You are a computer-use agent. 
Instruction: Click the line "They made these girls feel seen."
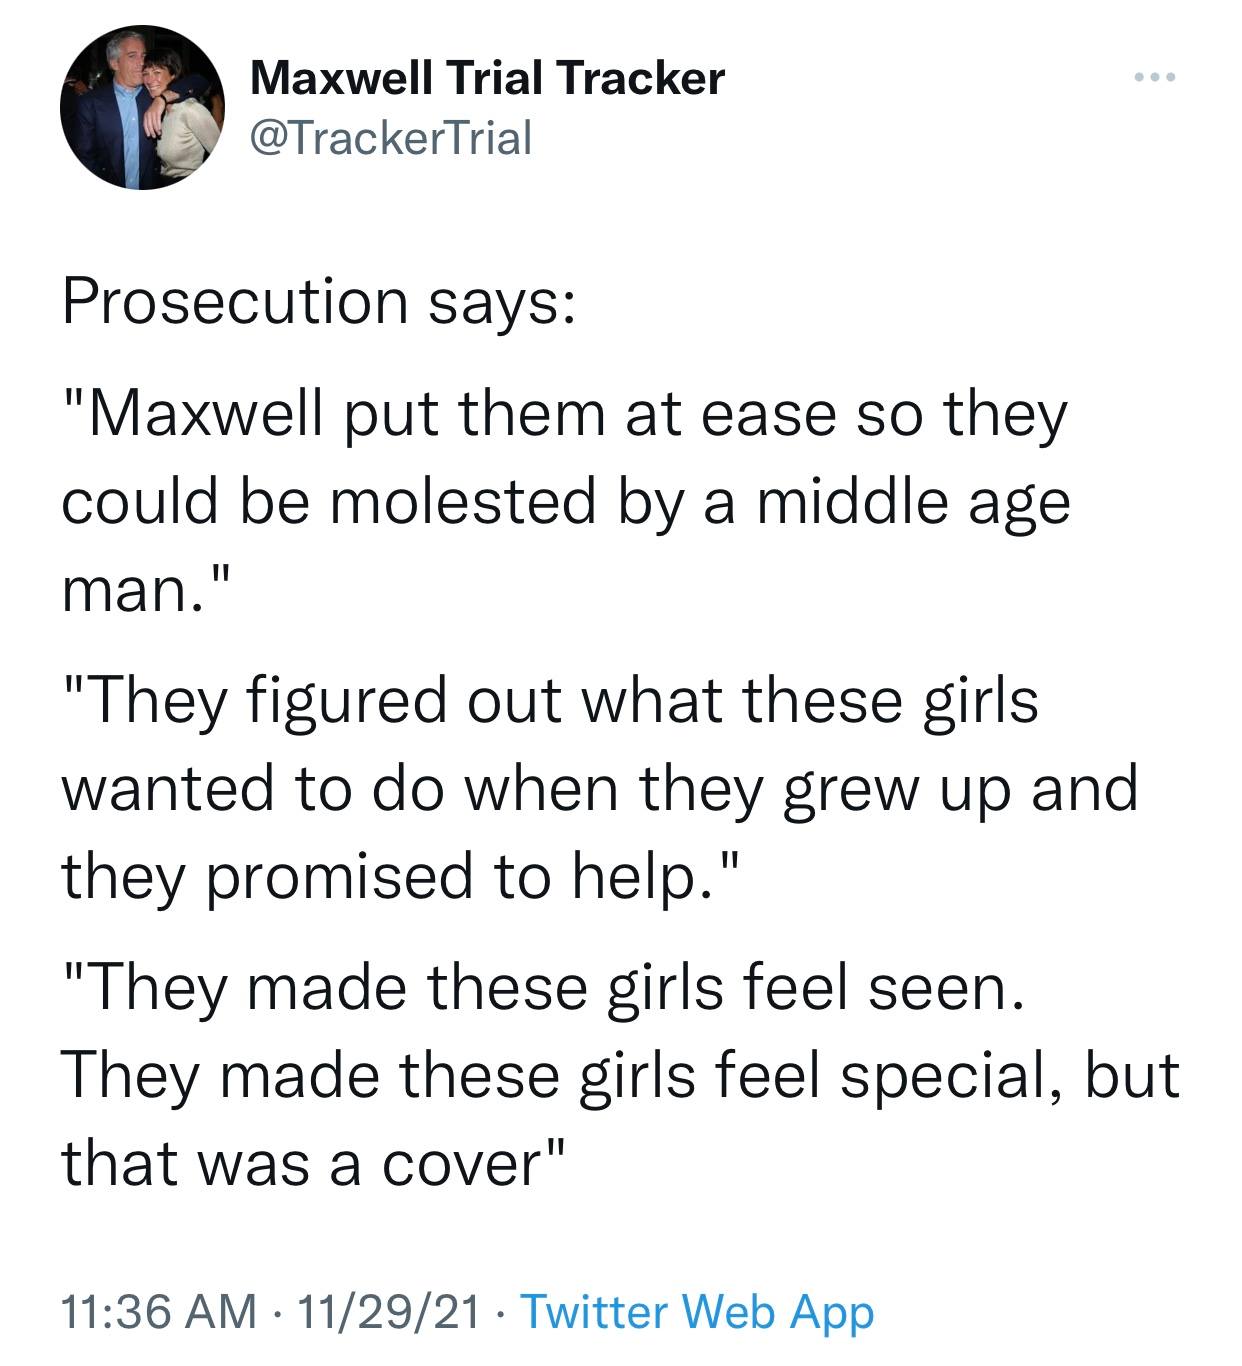click(543, 988)
